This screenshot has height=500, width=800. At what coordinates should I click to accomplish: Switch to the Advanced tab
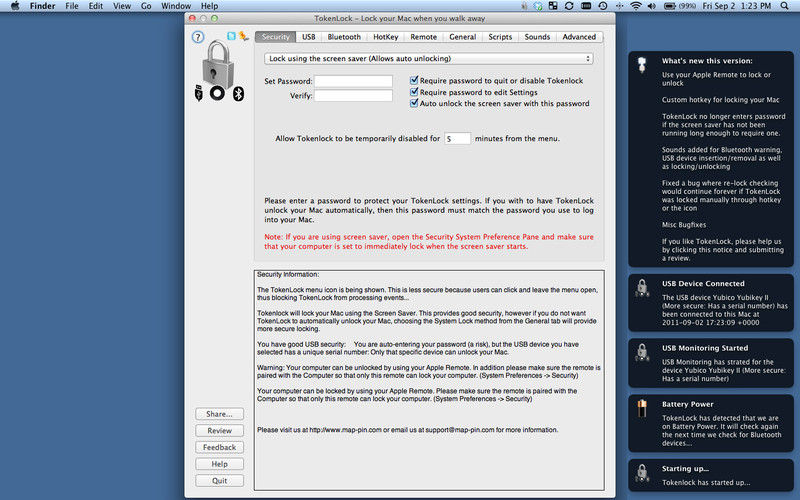tap(579, 37)
